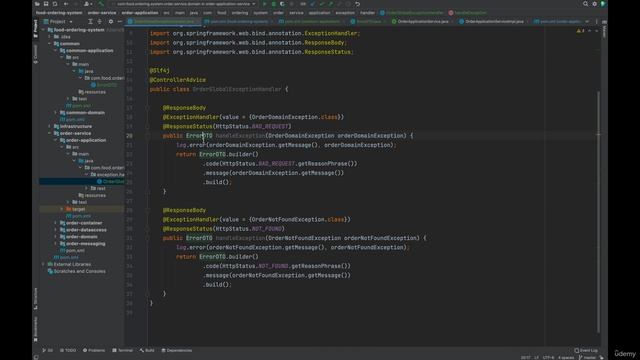
Task: Click the Synchronize/reload icon in the toolbar
Action: click(55, 4)
